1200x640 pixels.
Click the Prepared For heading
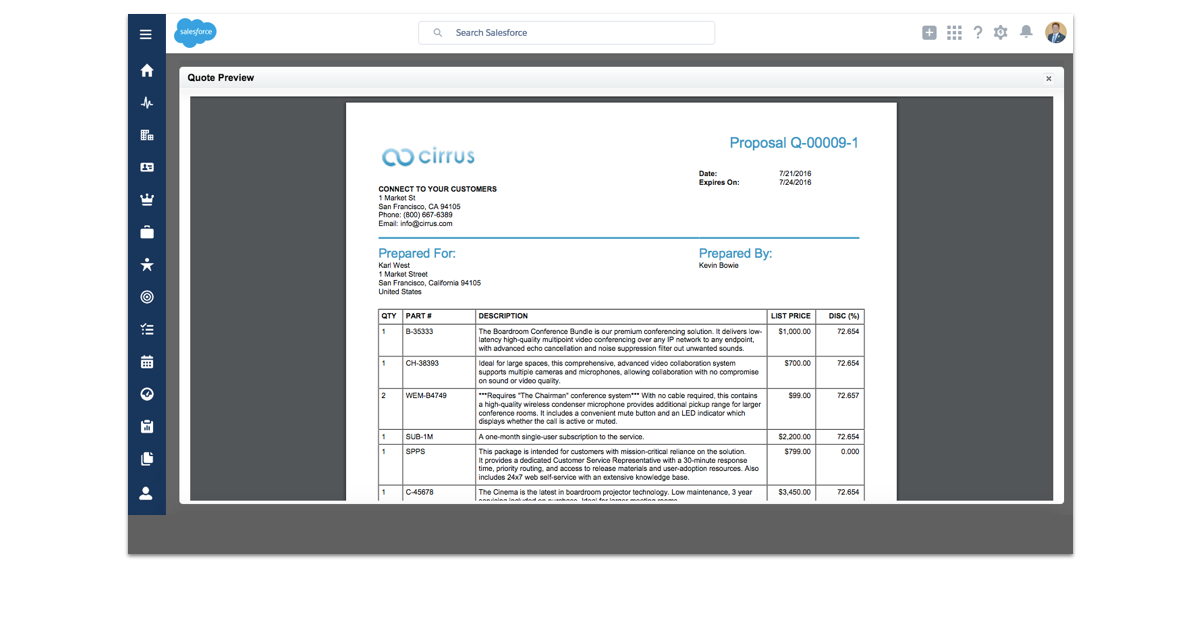pyautogui.click(x=417, y=254)
